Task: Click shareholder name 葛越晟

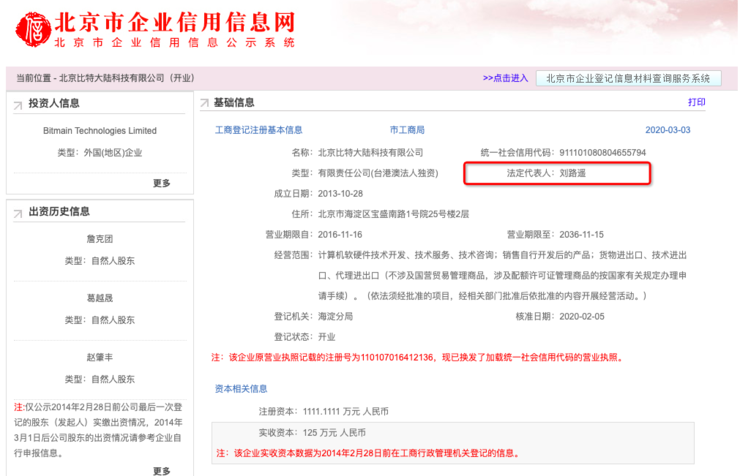Action: [x=100, y=298]
